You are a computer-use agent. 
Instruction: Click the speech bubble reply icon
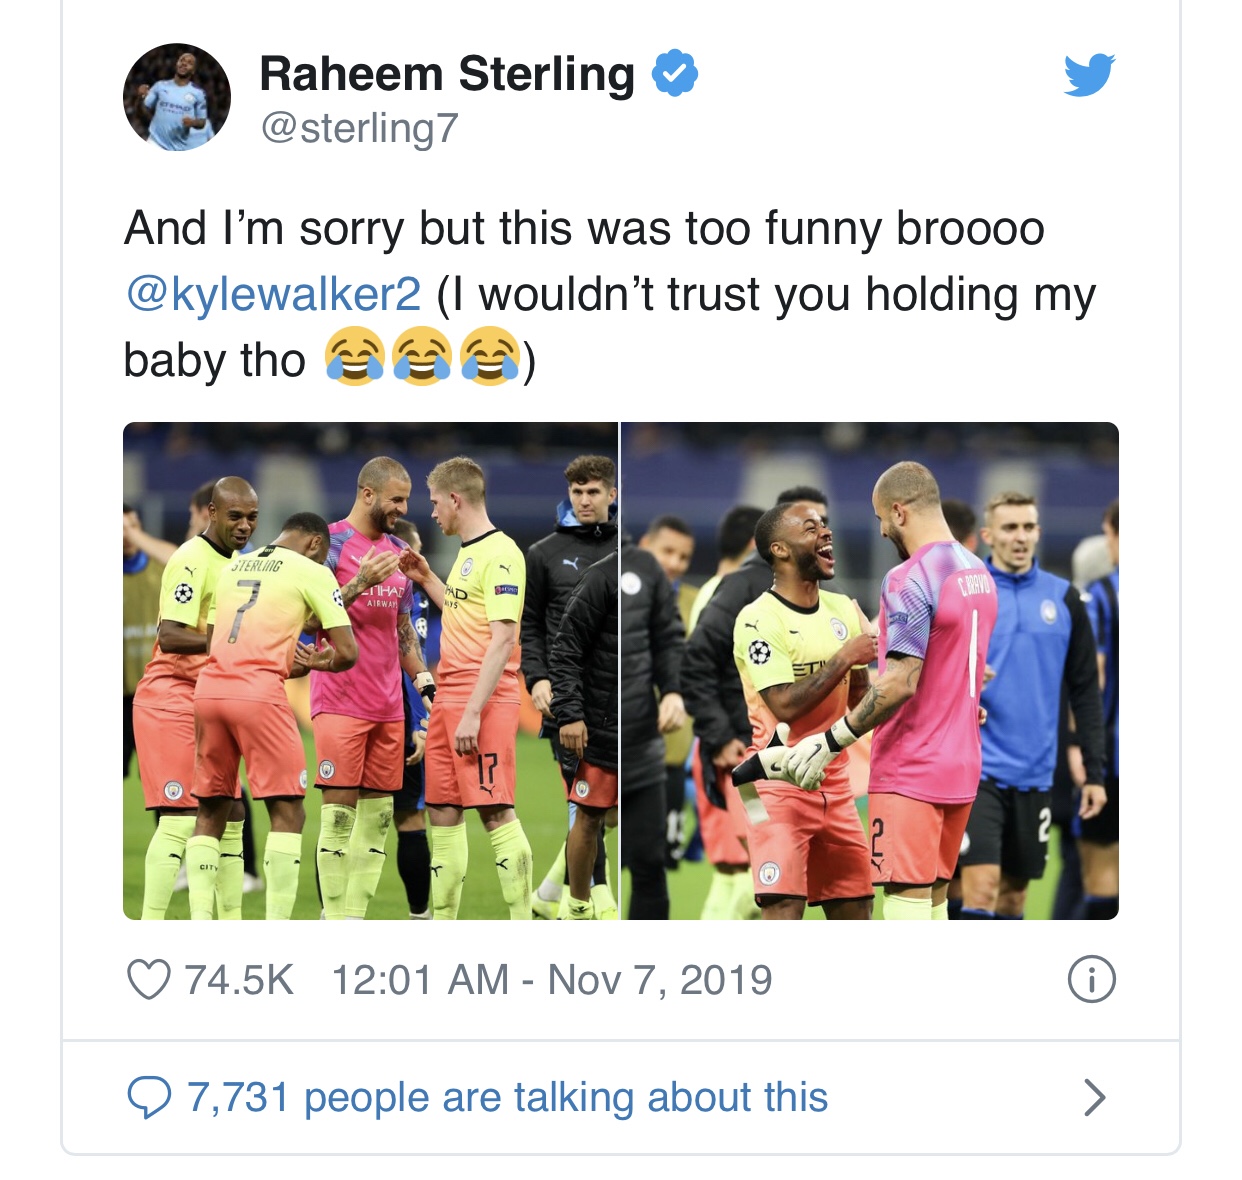click(x=149, y=1097)
